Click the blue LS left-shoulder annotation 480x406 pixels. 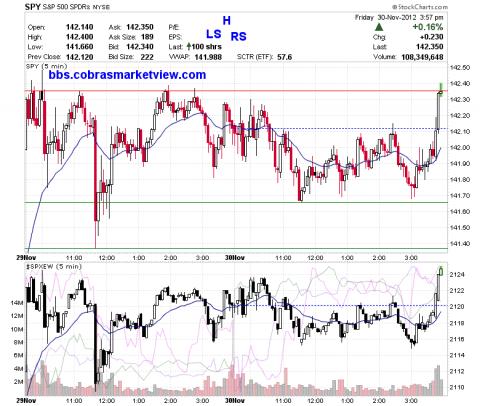point(214,34)
